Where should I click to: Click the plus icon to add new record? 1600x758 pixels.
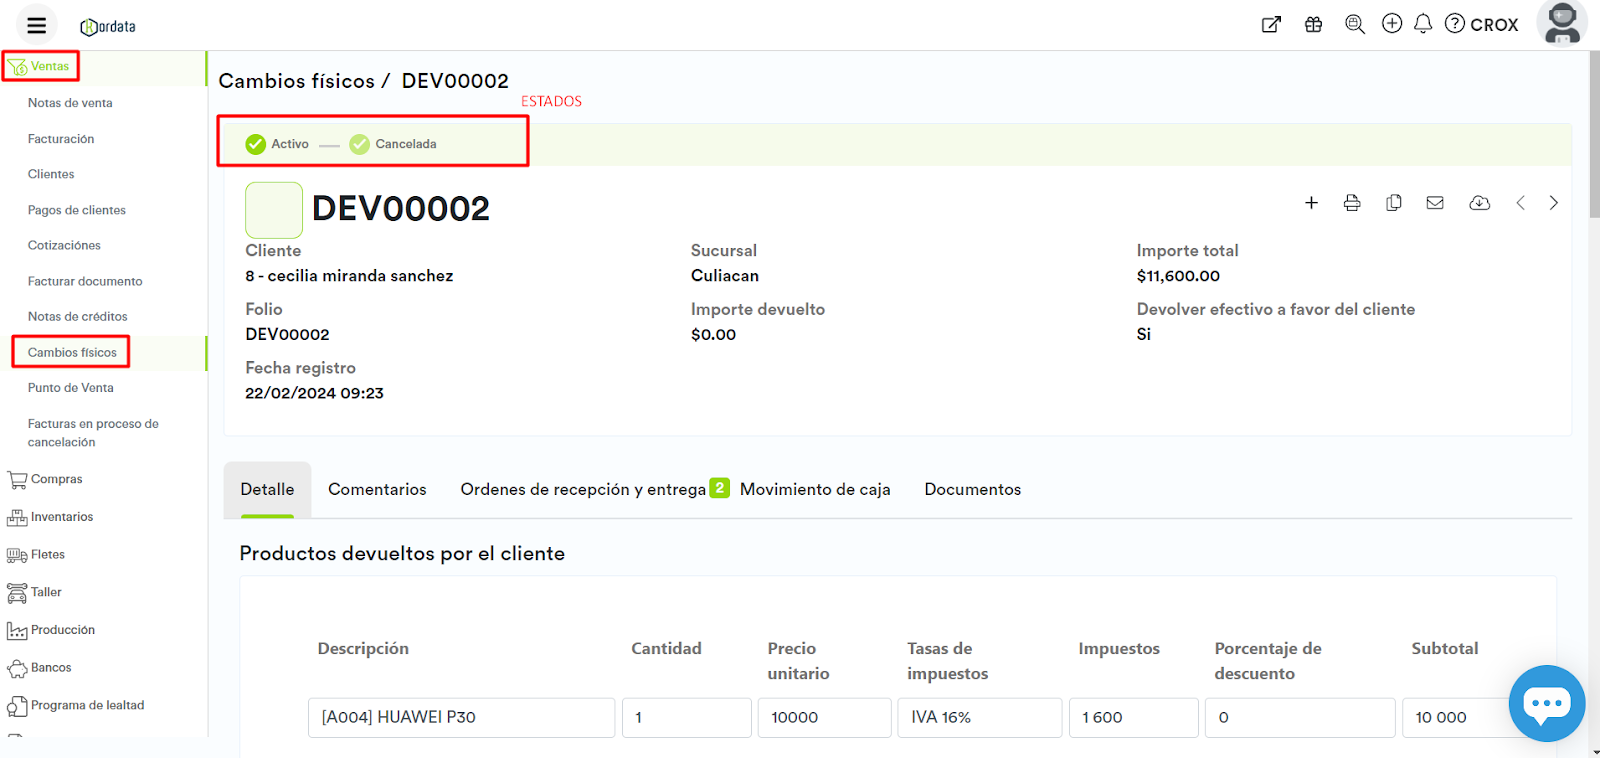click(x=1311, y=203)
